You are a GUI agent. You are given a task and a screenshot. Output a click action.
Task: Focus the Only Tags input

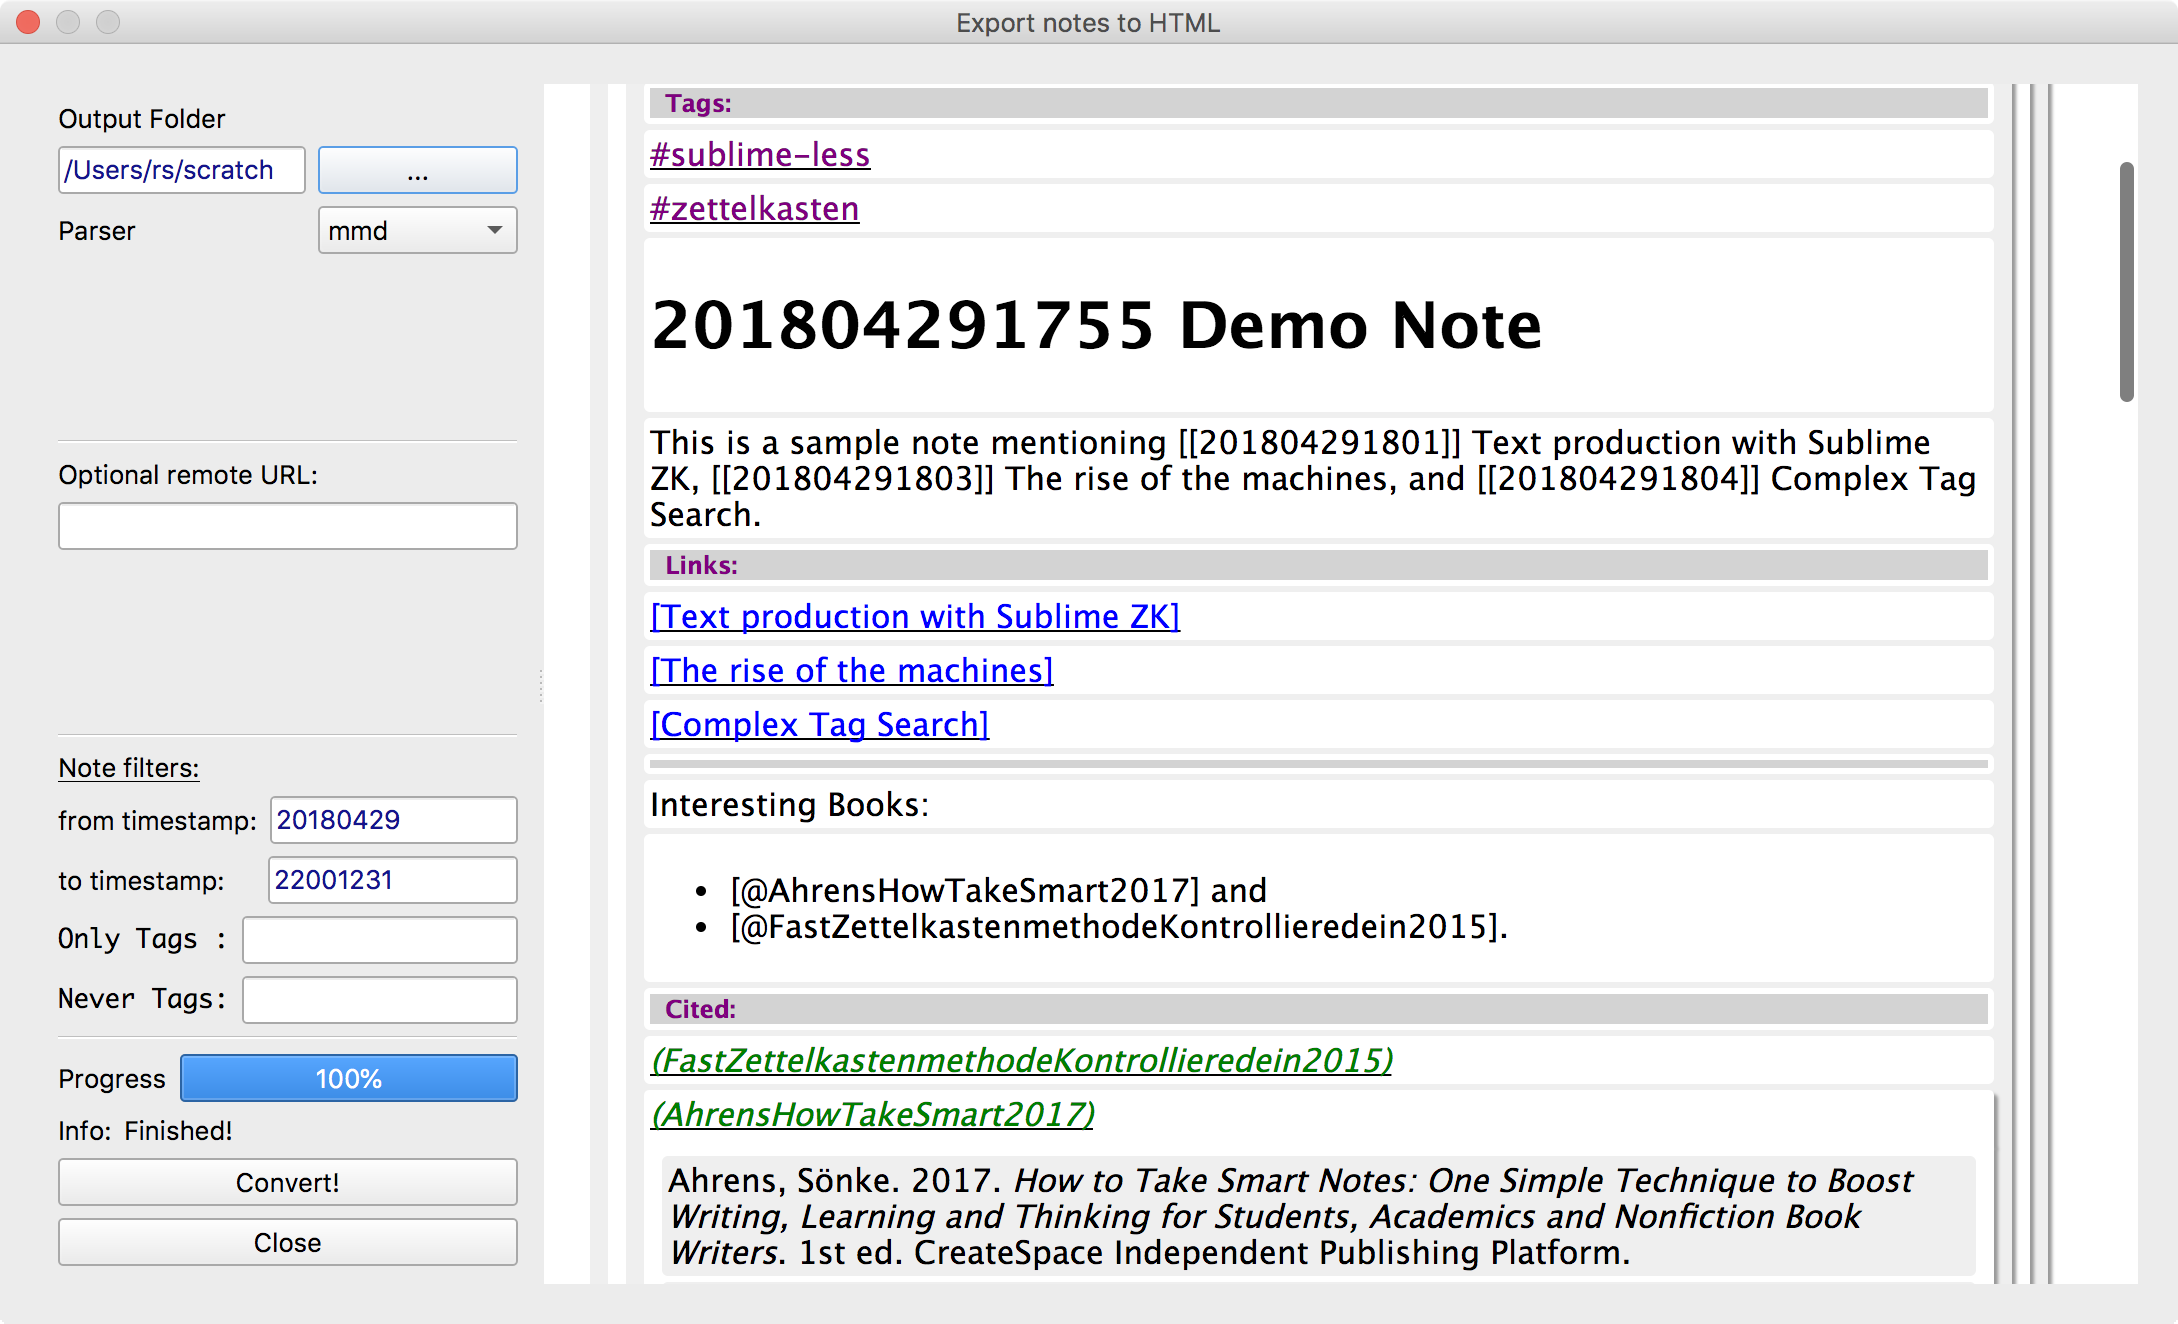point(379,940)
